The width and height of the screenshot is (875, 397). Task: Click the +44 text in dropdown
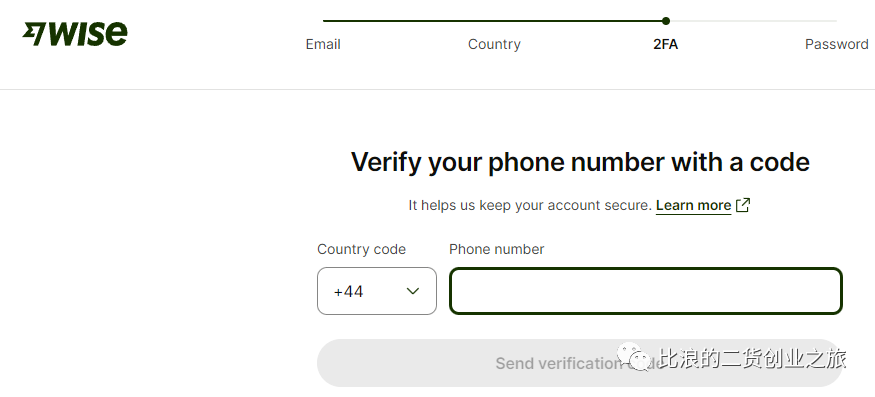click(348, 291)
